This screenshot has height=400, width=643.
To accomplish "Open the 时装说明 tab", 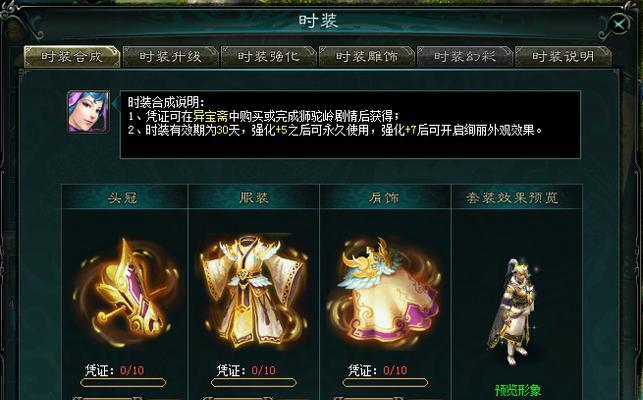I will point(563,56).
